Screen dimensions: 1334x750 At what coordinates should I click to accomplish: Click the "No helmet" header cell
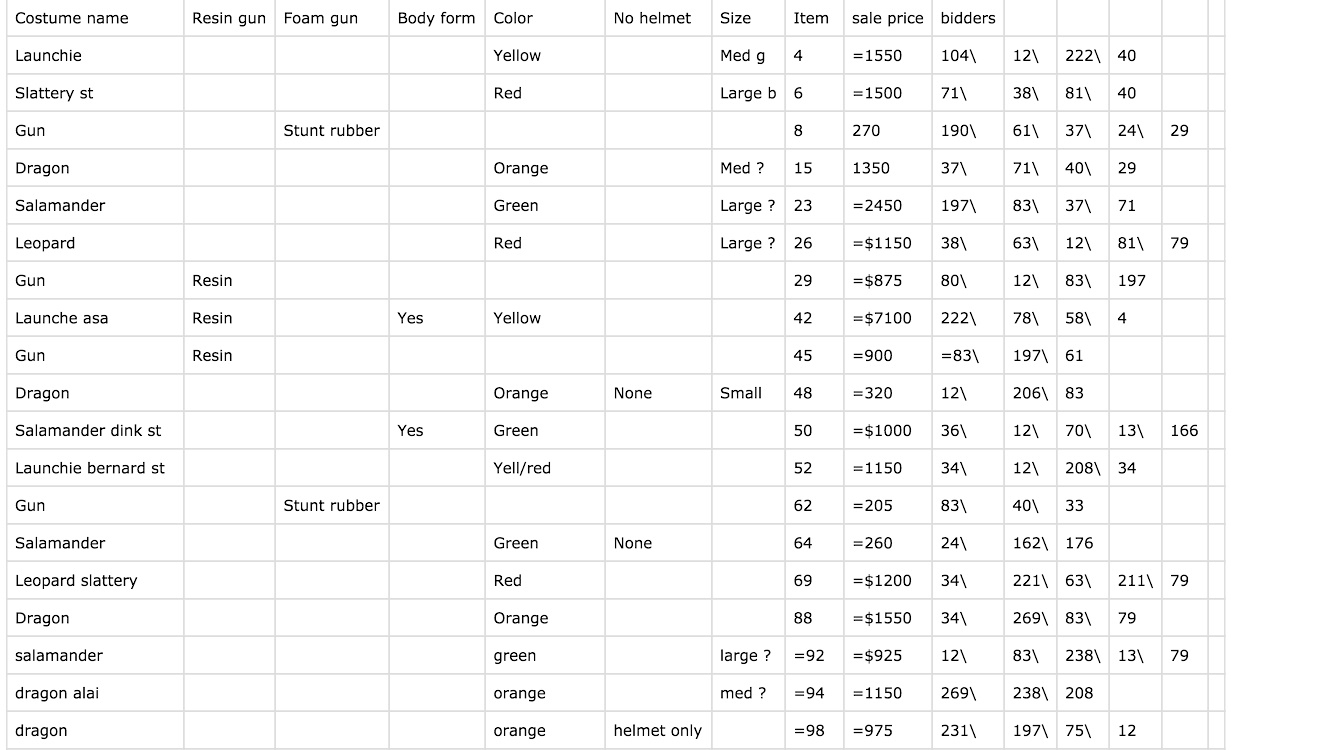tap(652, 18)
